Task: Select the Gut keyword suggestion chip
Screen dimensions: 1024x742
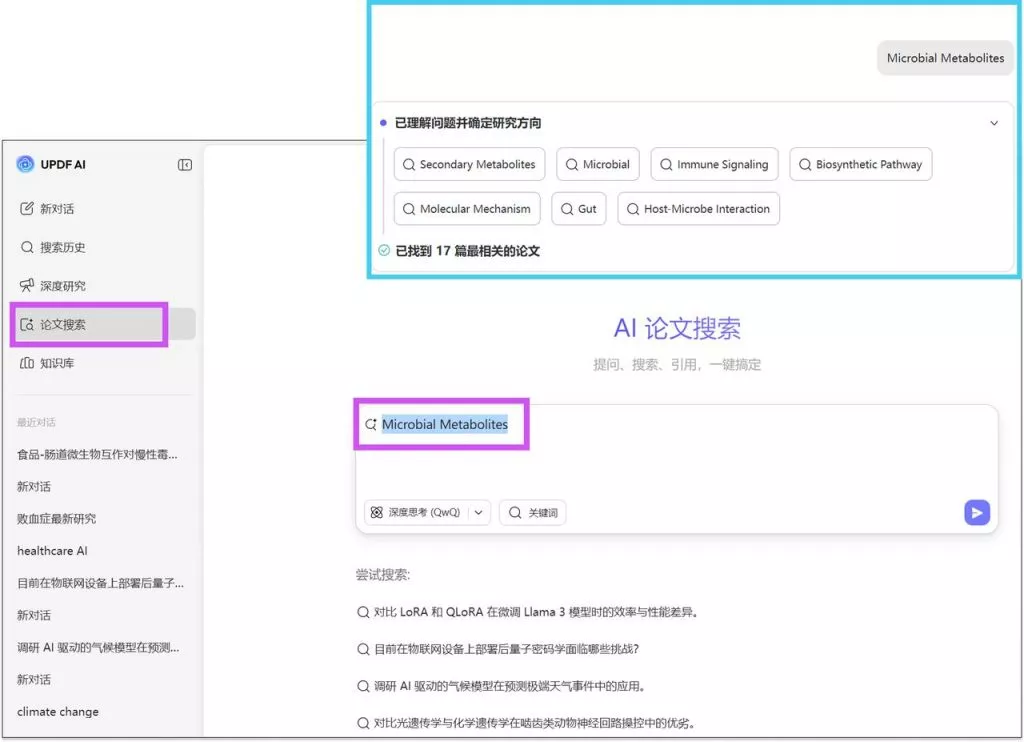Action: coord(578,209)
